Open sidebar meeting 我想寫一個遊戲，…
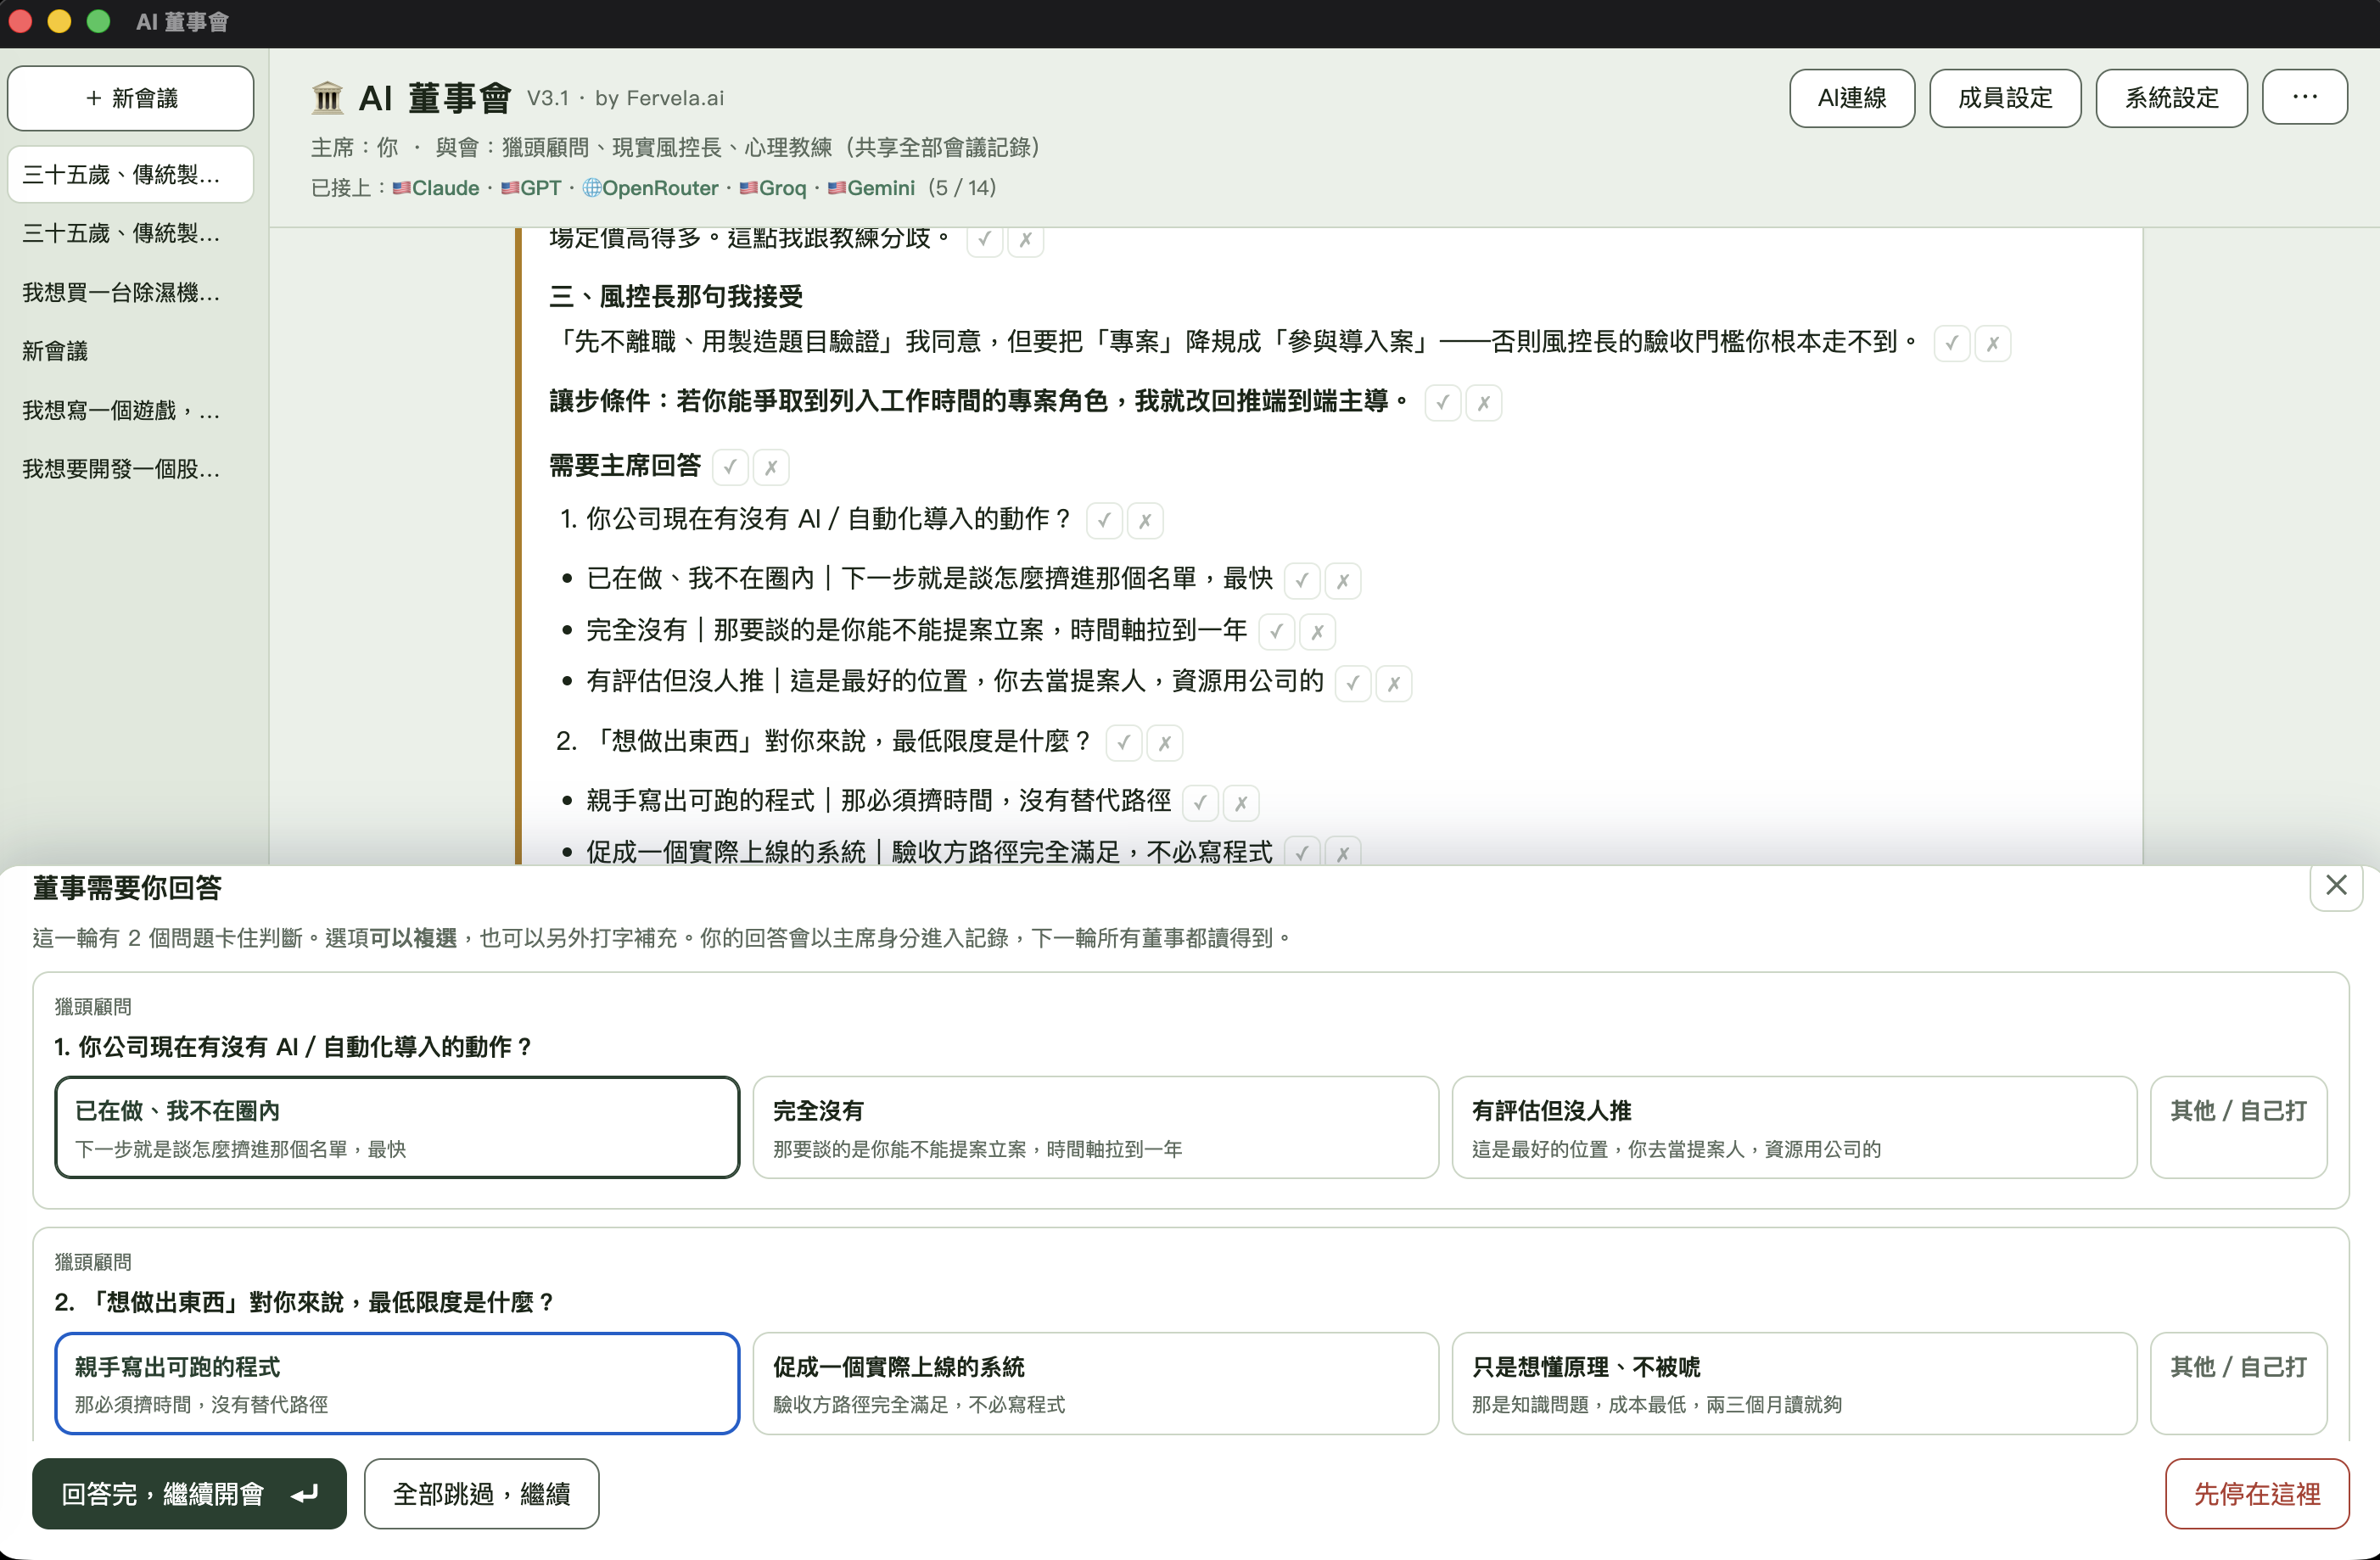The image size is (2380, 1560). pyautogui.click(x=131, y=410)
